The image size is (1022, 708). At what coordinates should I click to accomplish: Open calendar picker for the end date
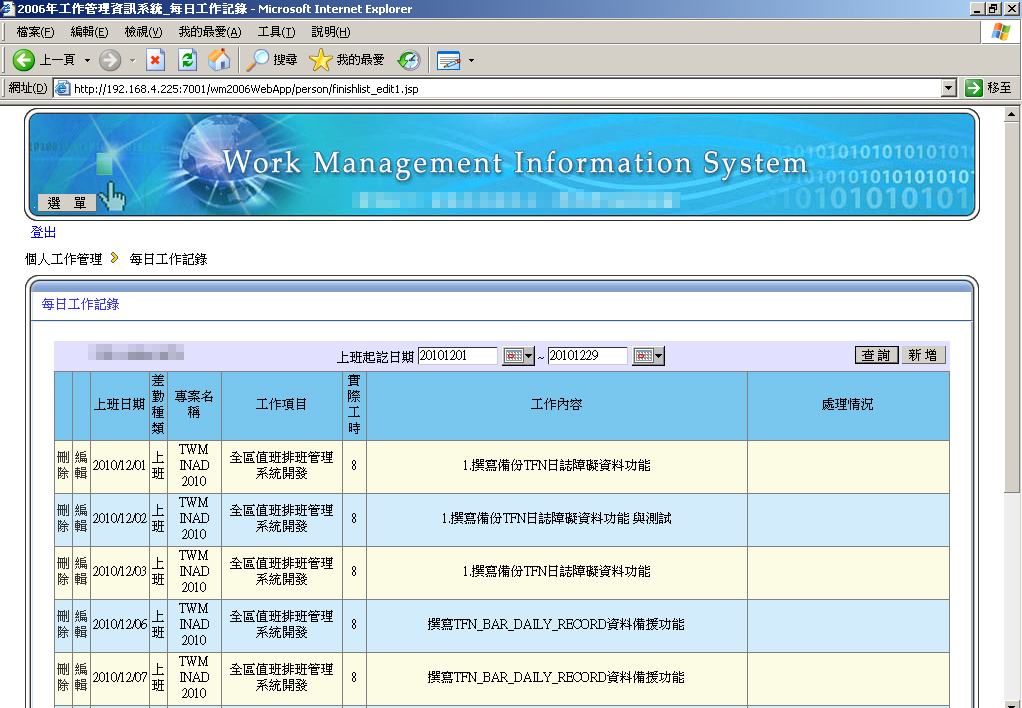(643, 356)
